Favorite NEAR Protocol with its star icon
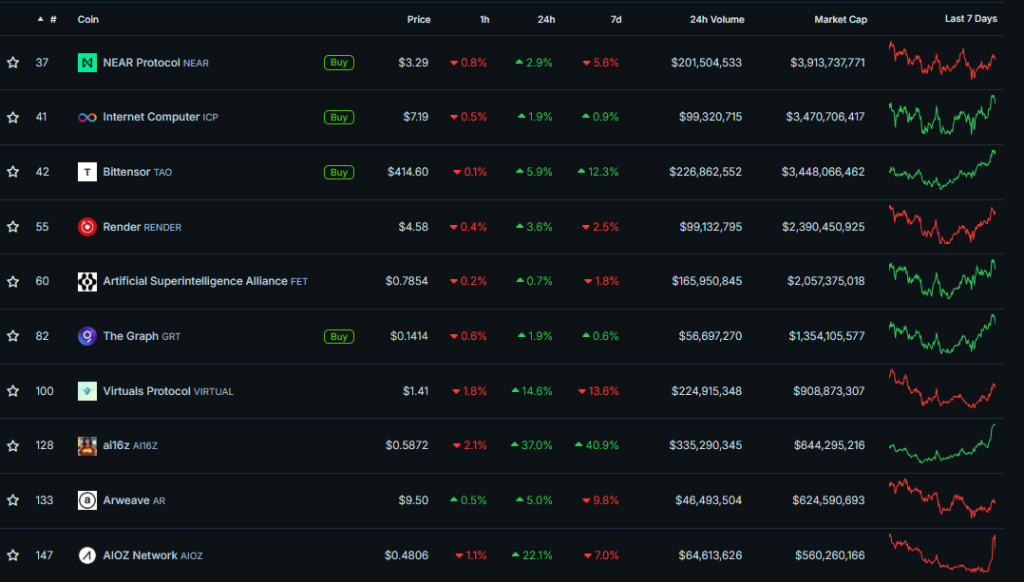This screenshot has width=1024, height=582. 13,63
